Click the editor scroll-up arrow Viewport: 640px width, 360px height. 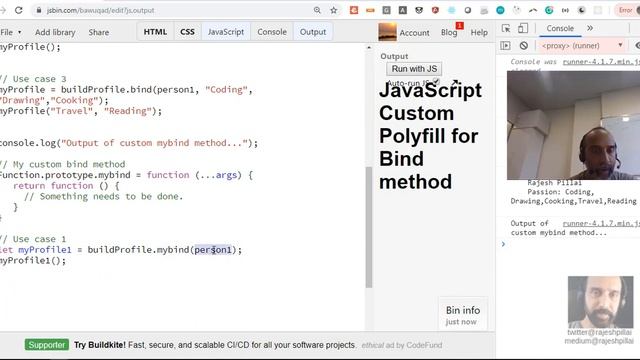pyautogui.click(x=369, y=48)
